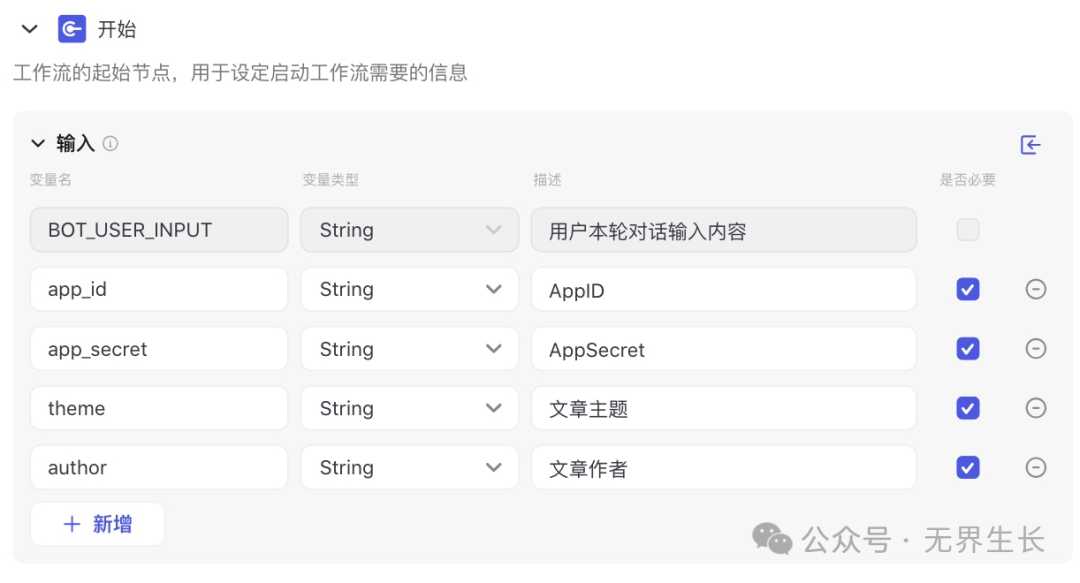Delete the app_secret variable row
Screen dimensions: 1080x583
pyautogui.click(x=1036, y=349)
